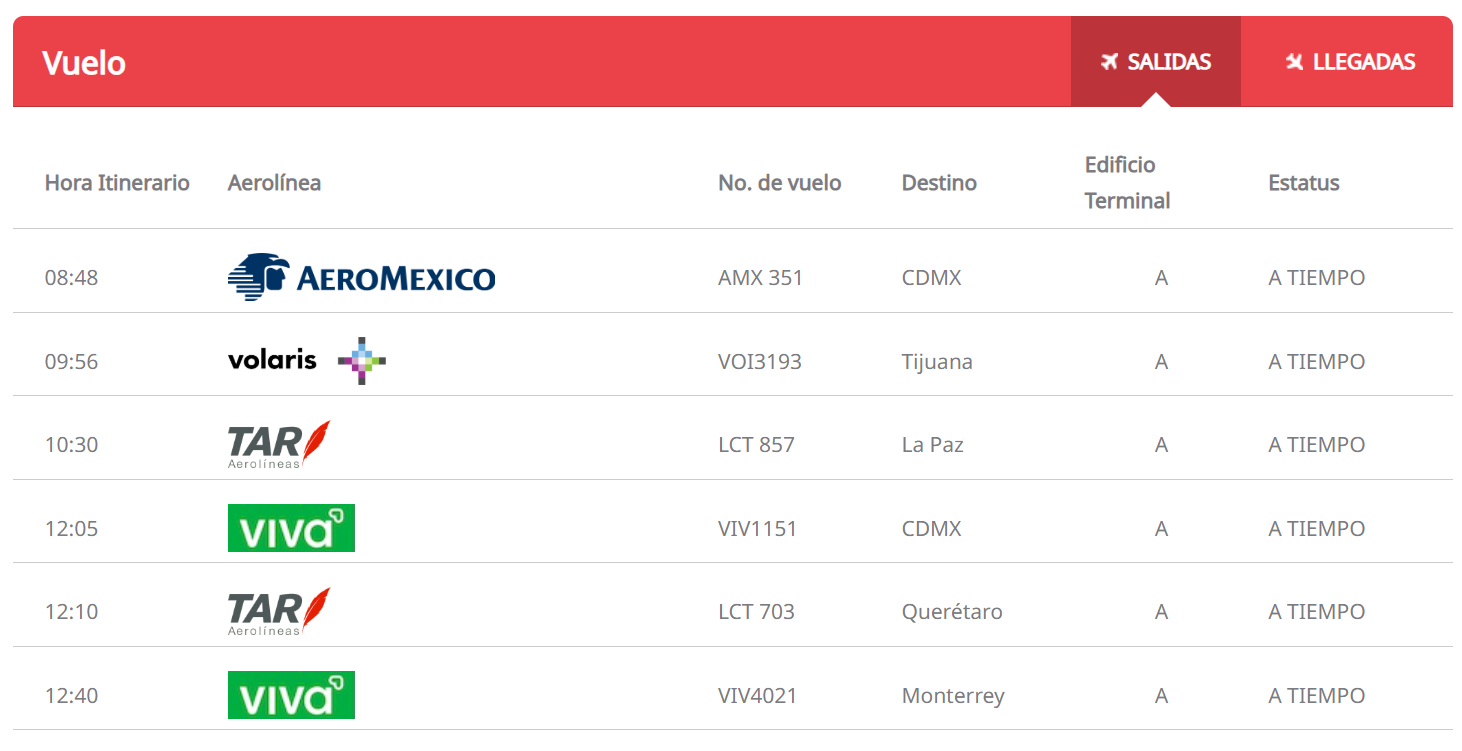The width and height of the screenshot is (1462, 751).
Task: Click the 12:40 departure time
Action: tap(71, 696)
